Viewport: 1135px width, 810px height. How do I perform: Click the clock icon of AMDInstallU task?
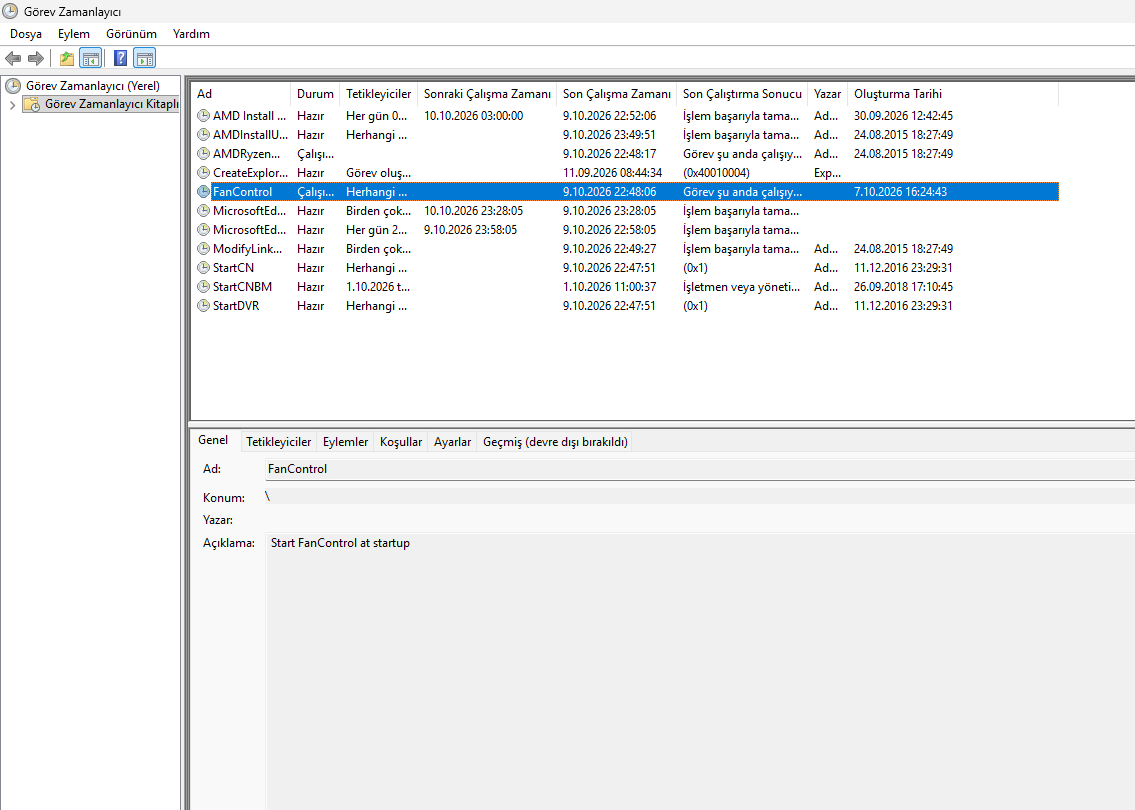203,135
